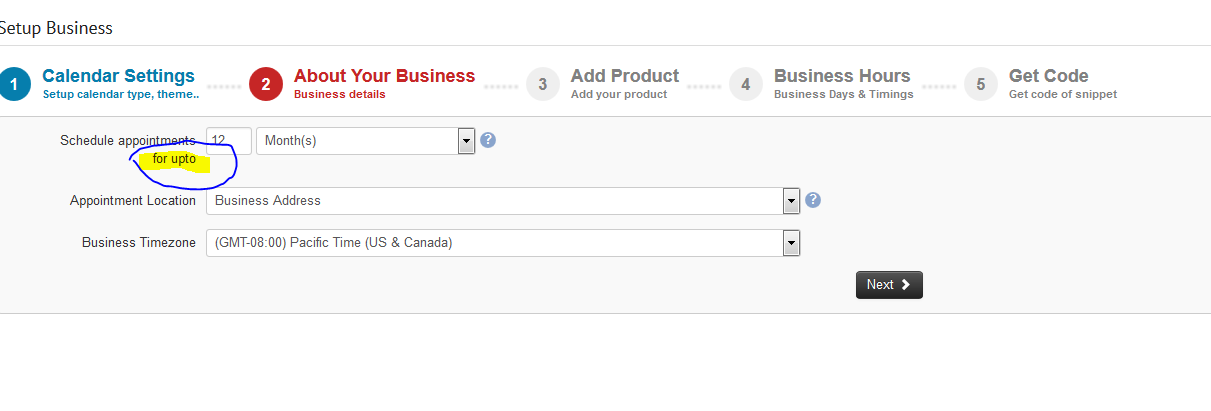
Task: Select the red step 2 circle
Action: tap(266, 84)
